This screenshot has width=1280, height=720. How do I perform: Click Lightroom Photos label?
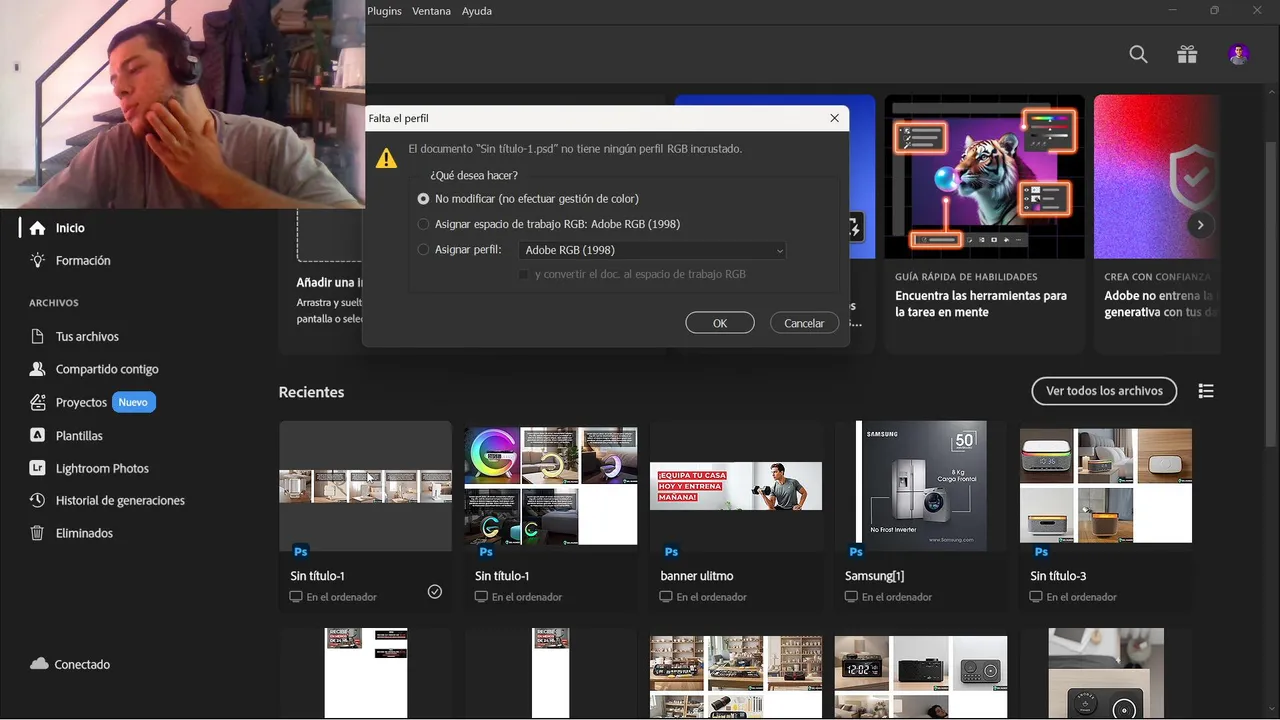tap(102, 468)
